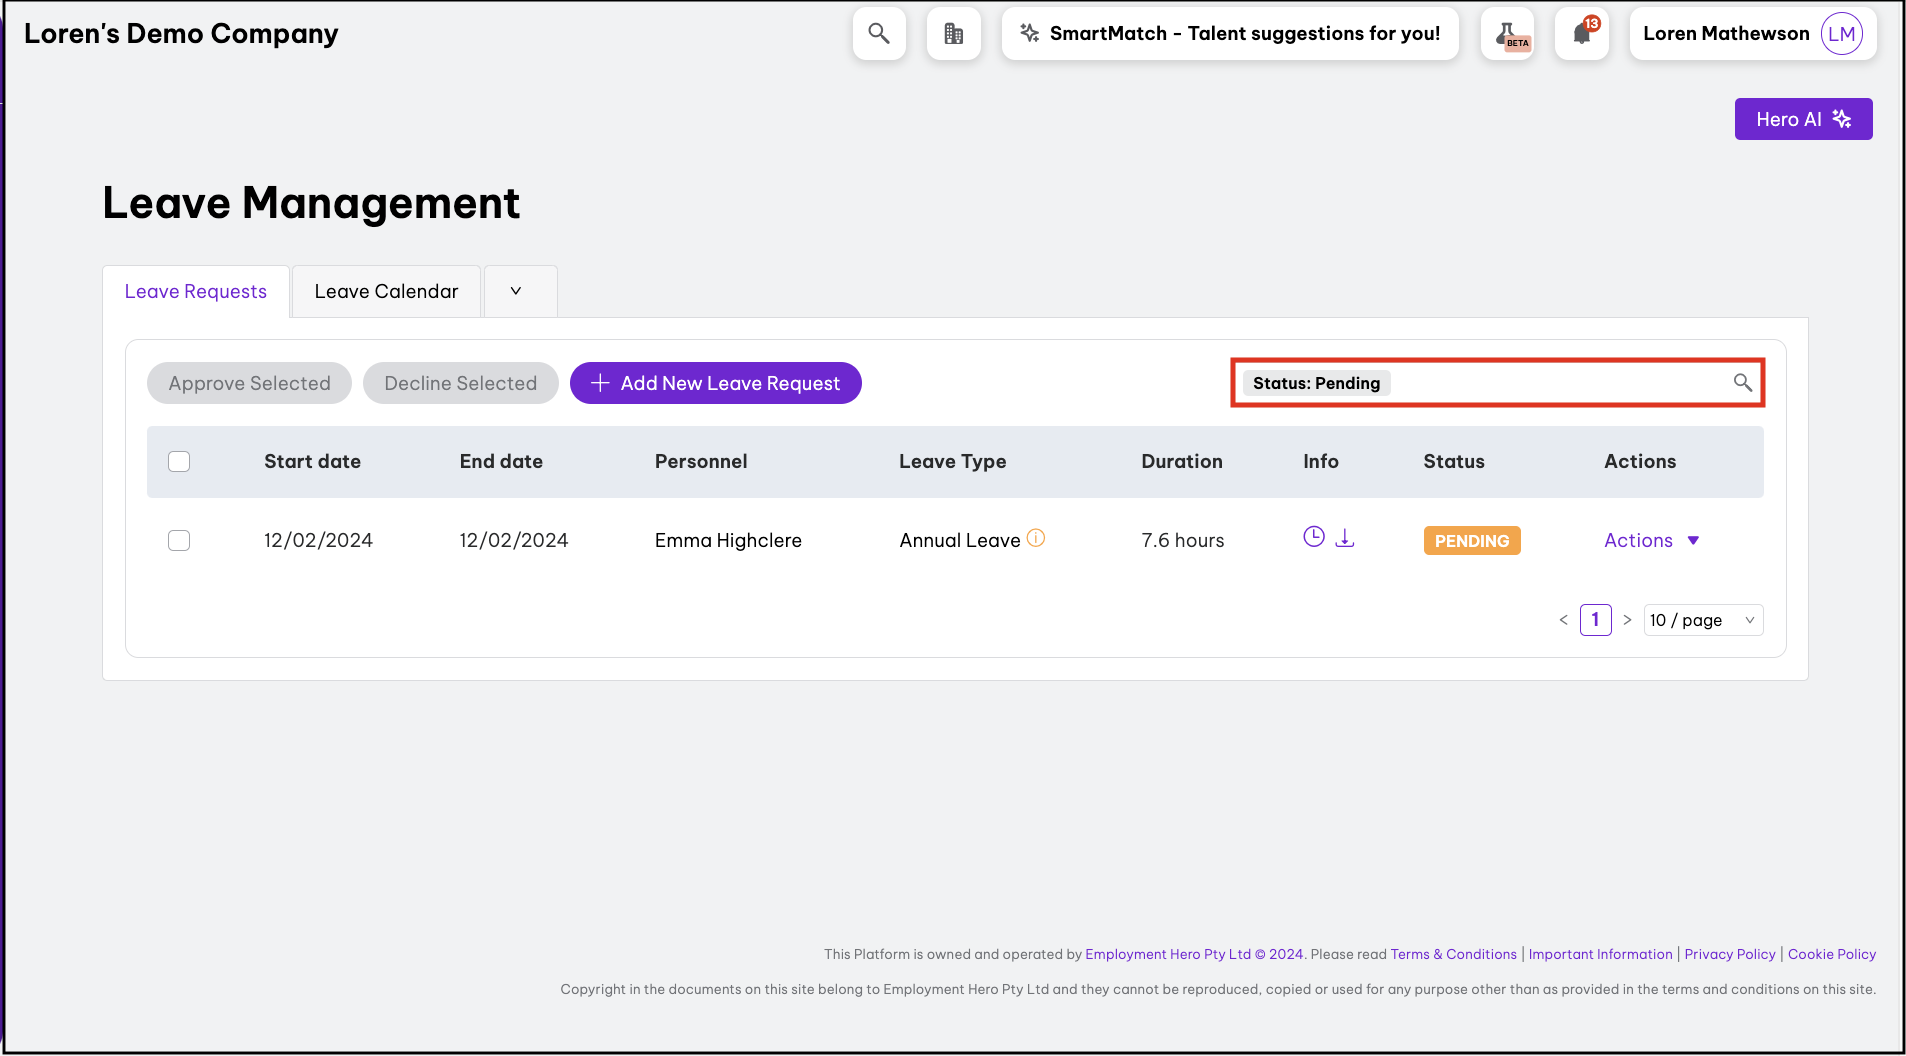The width and height of the screenshot is (1906, 1056).
Task: Click the info icon next to Annual Leave
Action: 1036,538
